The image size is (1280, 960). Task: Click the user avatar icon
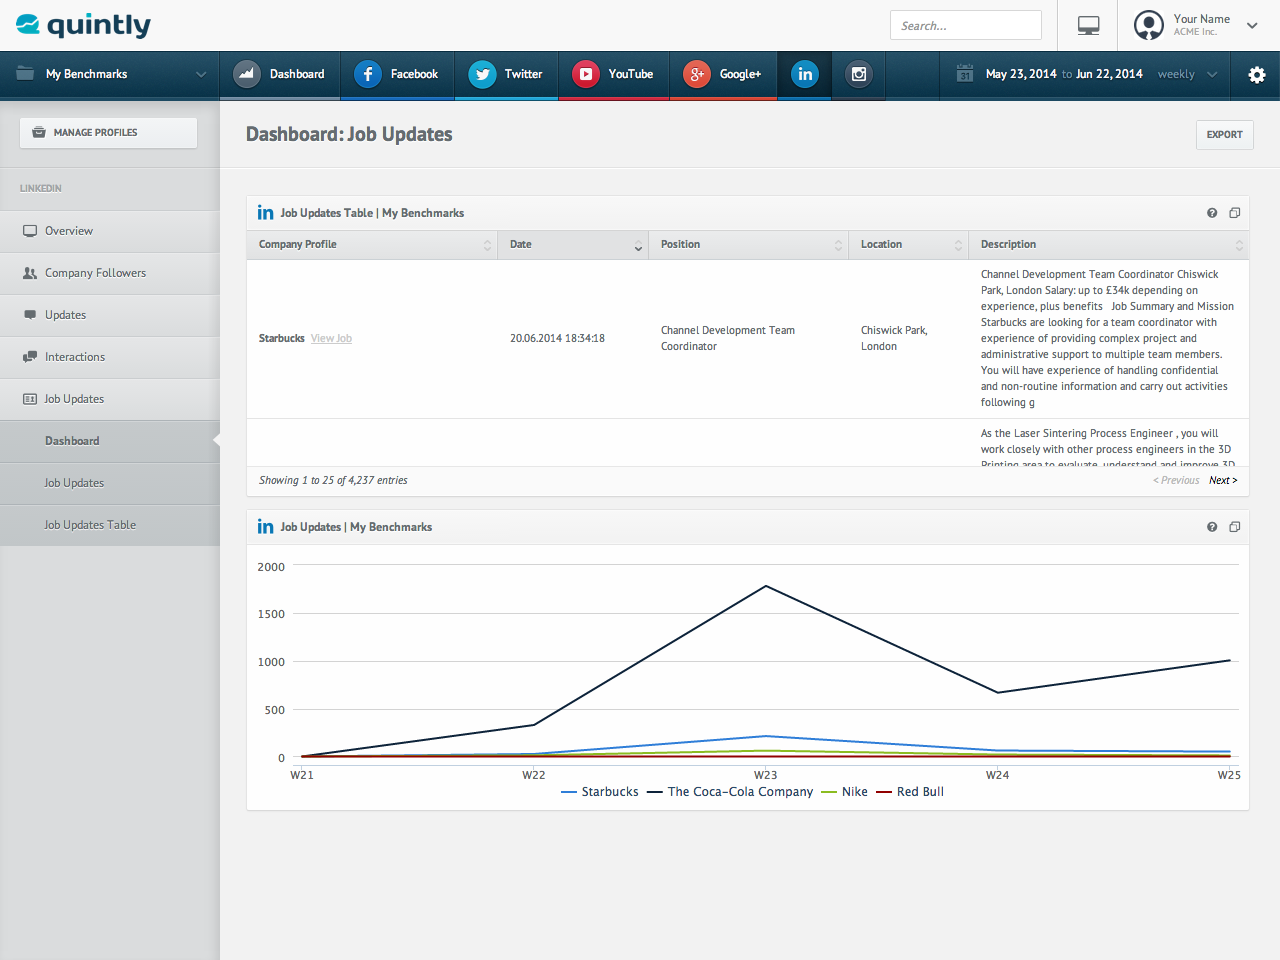1149,25
